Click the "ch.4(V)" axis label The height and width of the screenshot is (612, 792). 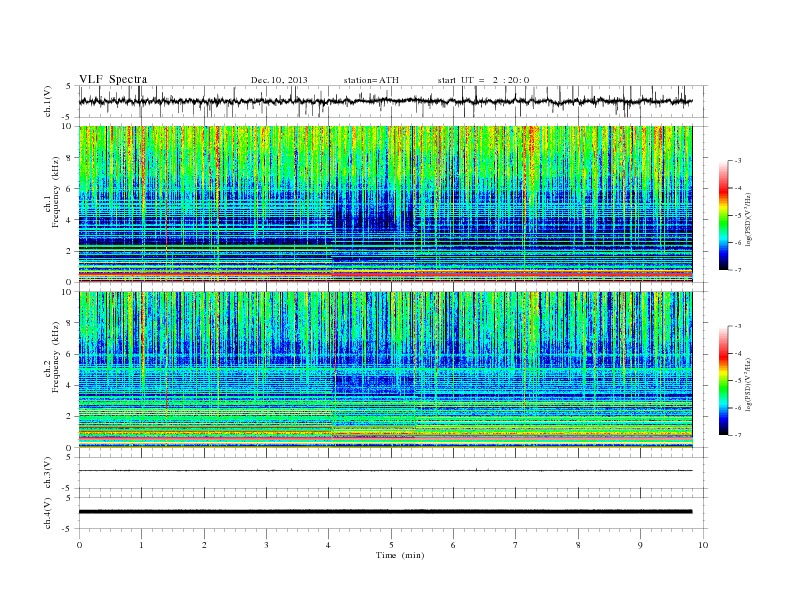(x=48, y=513)
